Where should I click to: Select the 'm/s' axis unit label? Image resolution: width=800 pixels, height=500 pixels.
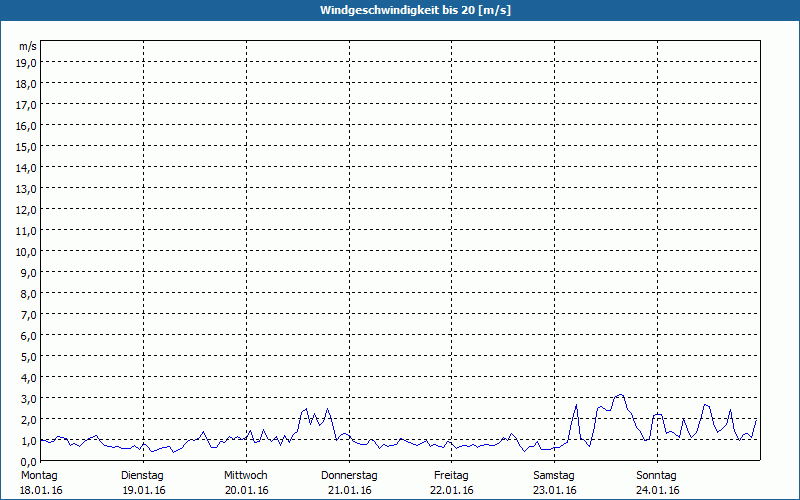coord(28,46)
